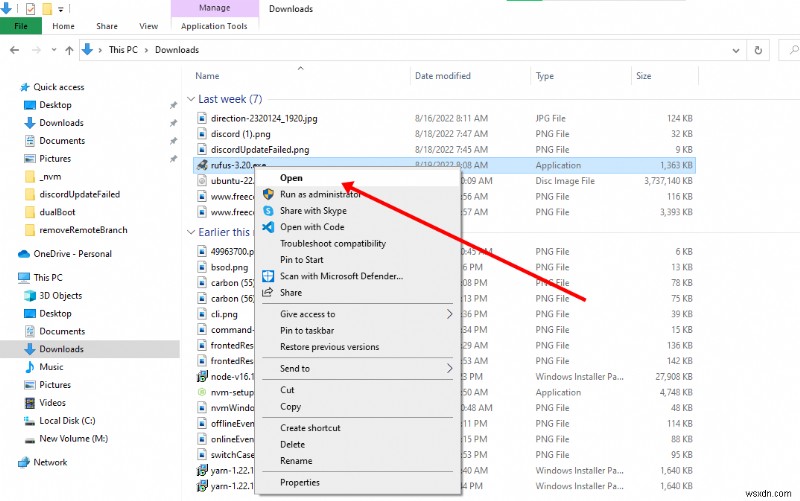Click the Properties checkmark icon in title bar
The image size is (800, 501).
[30, 8]
